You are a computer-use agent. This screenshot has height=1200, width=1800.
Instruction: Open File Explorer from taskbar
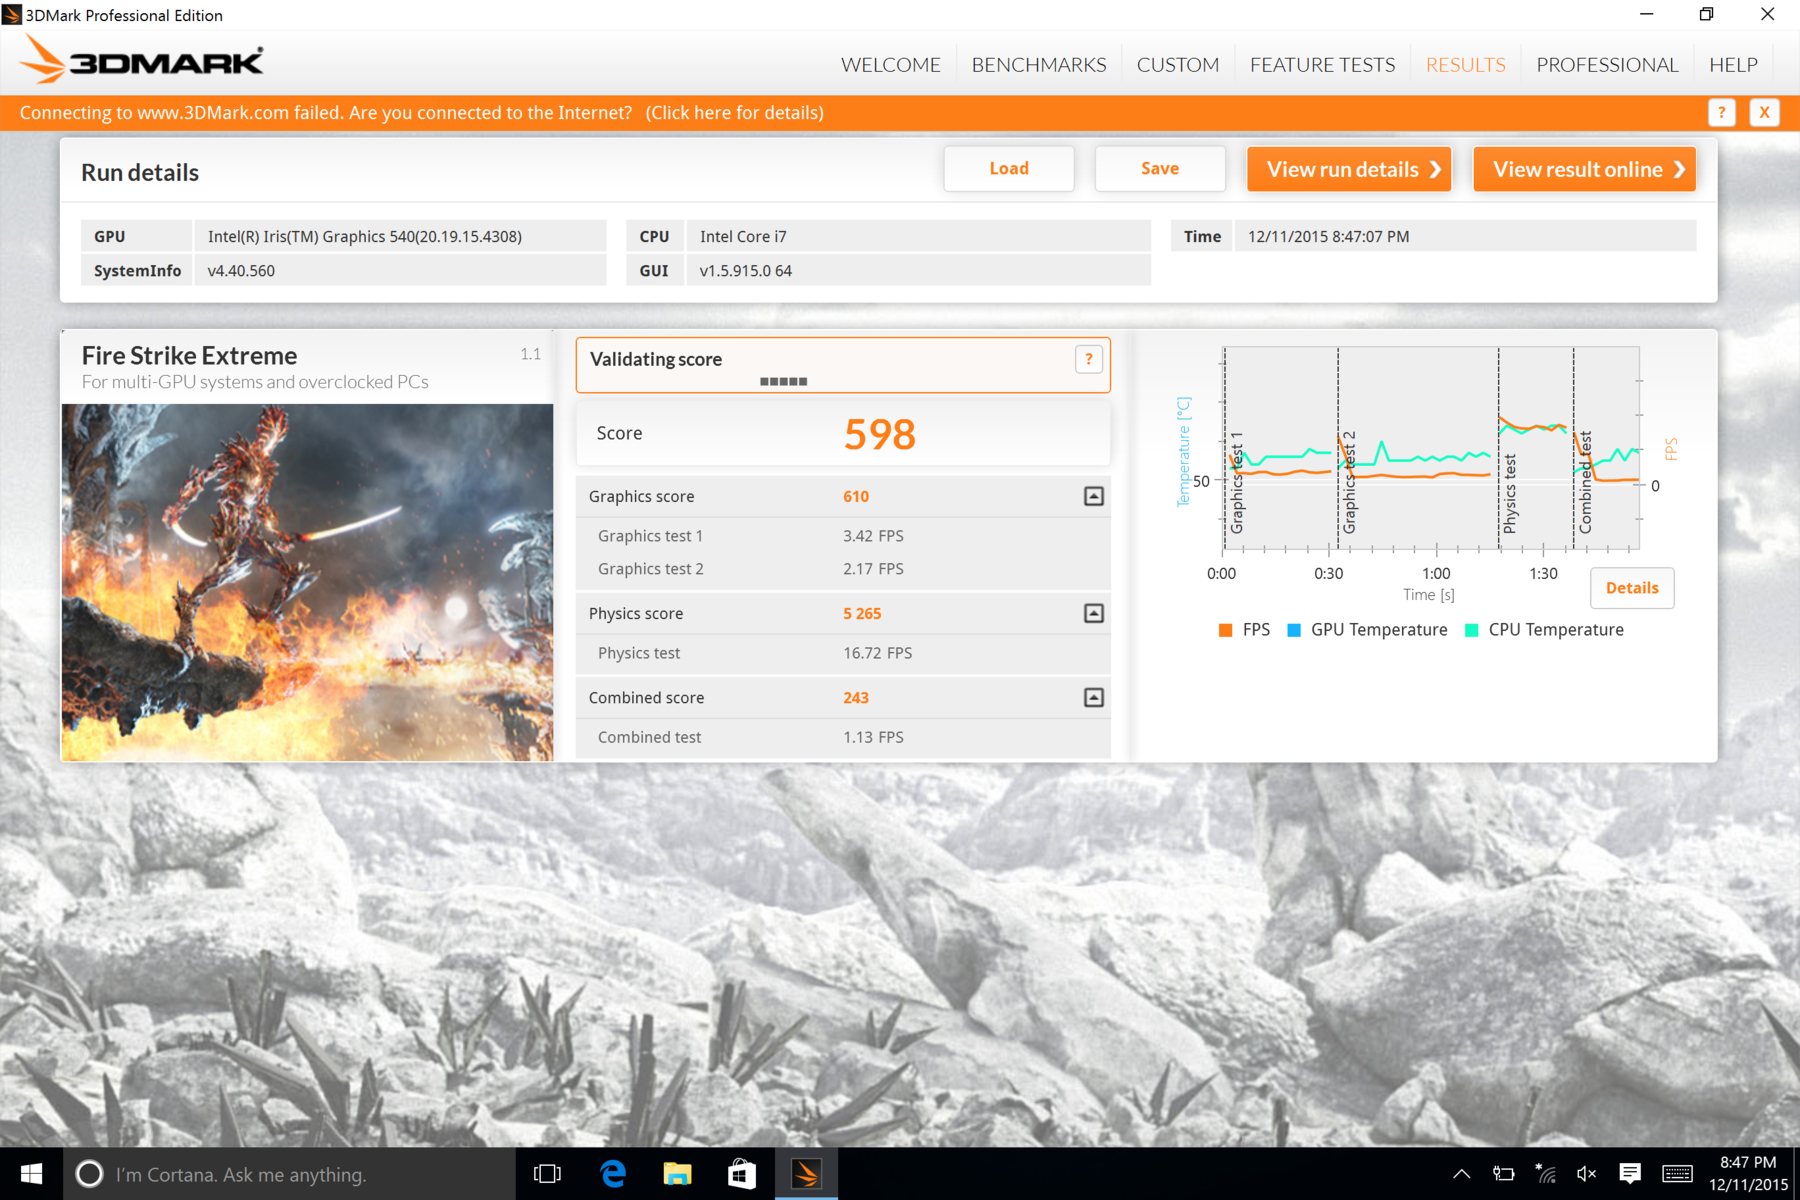[x=677, y=1174]
